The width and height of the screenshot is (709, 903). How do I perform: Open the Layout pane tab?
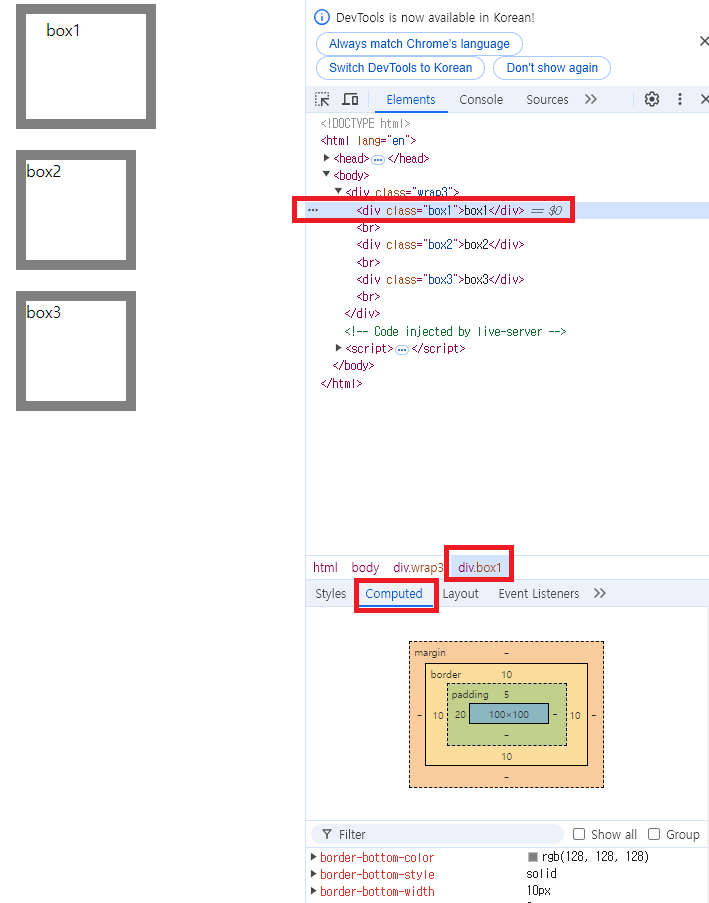click(x=460, y=593)
